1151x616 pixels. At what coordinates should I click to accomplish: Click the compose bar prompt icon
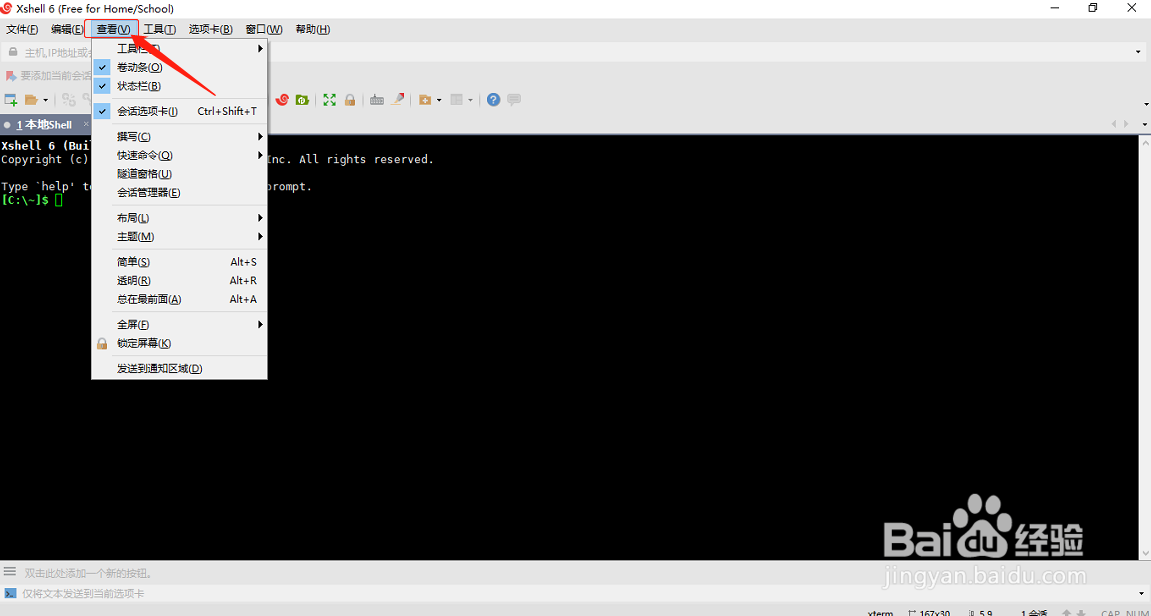tap(10, 593)
